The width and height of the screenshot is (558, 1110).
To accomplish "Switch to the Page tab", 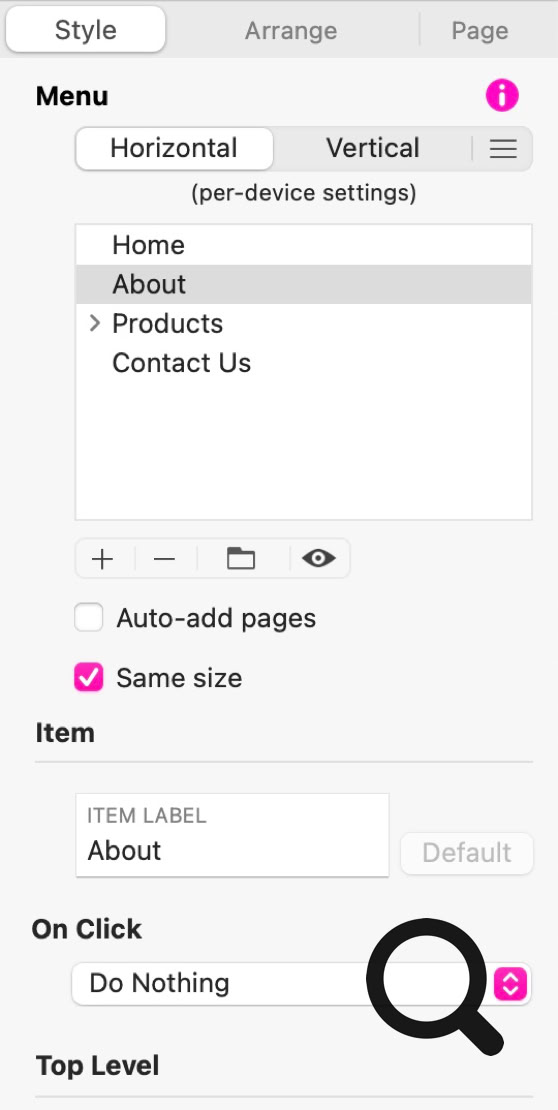I will point(480,30).
